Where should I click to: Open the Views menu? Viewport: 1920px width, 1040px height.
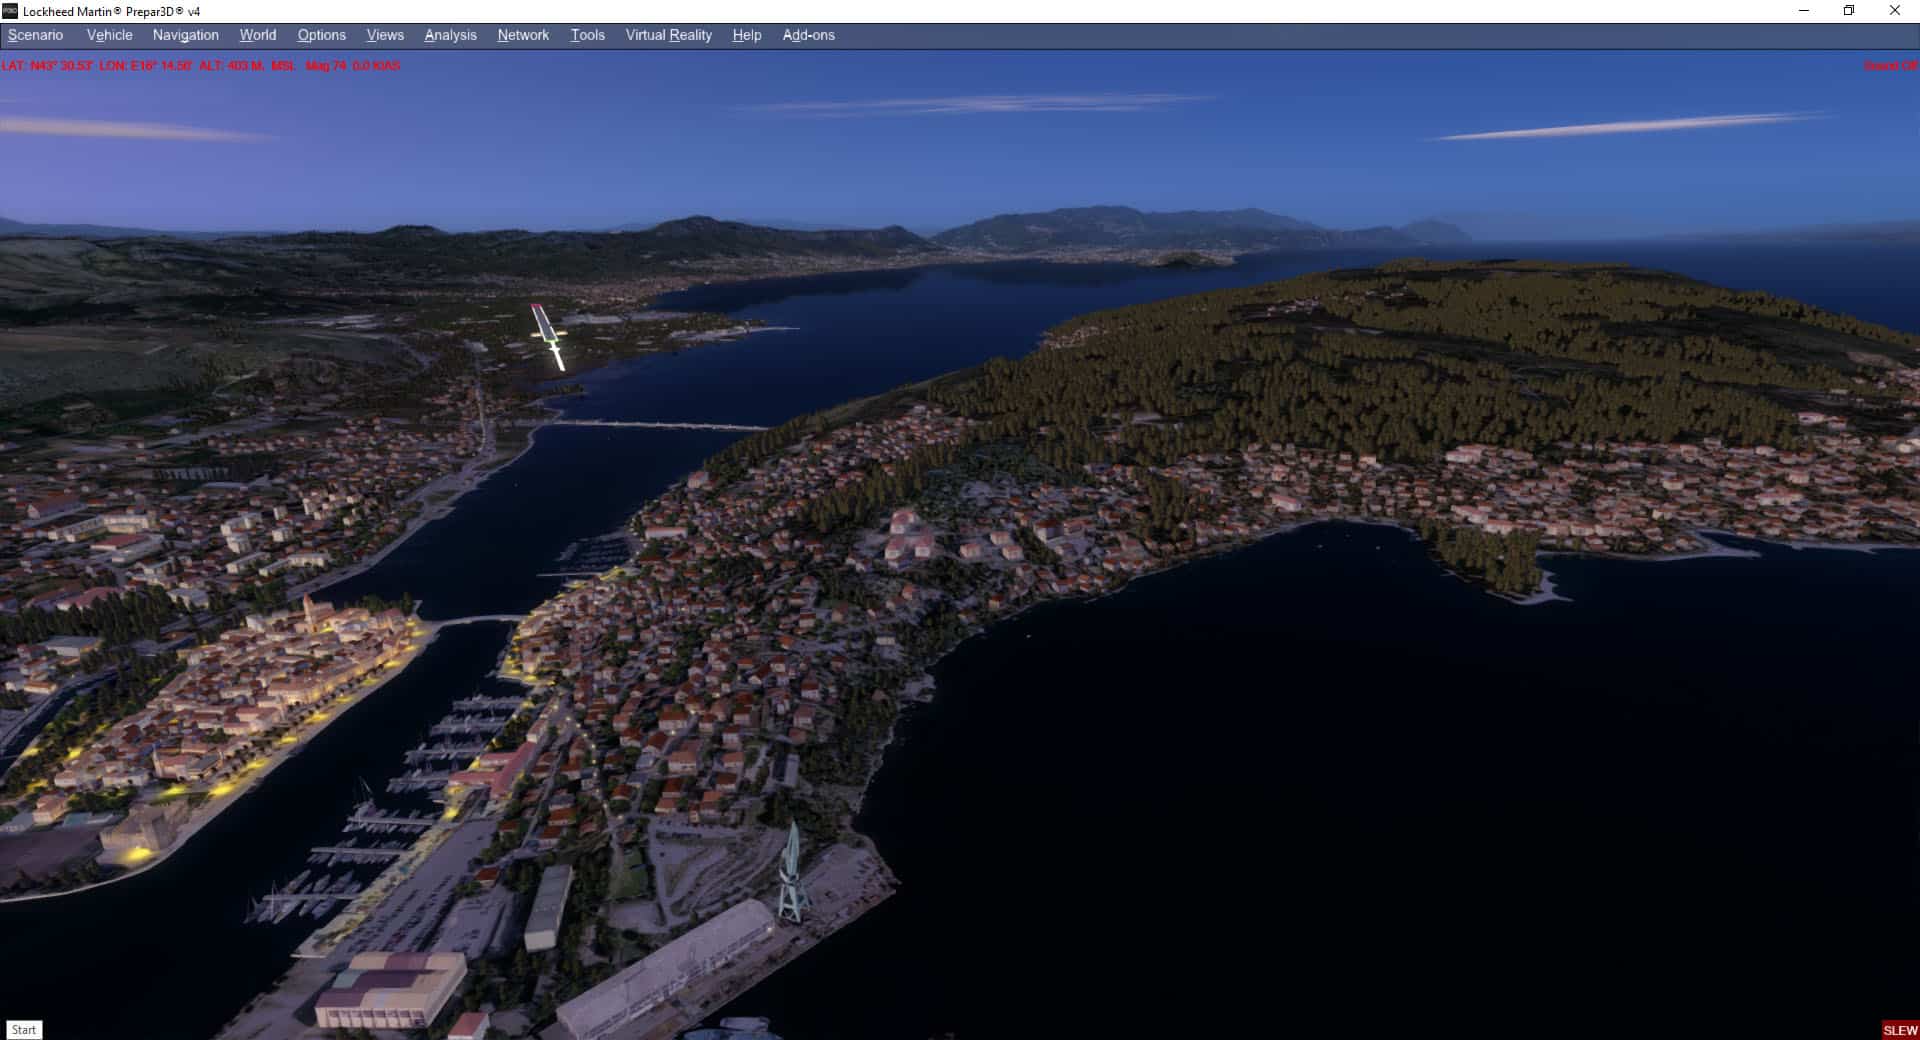click(384, 35)
